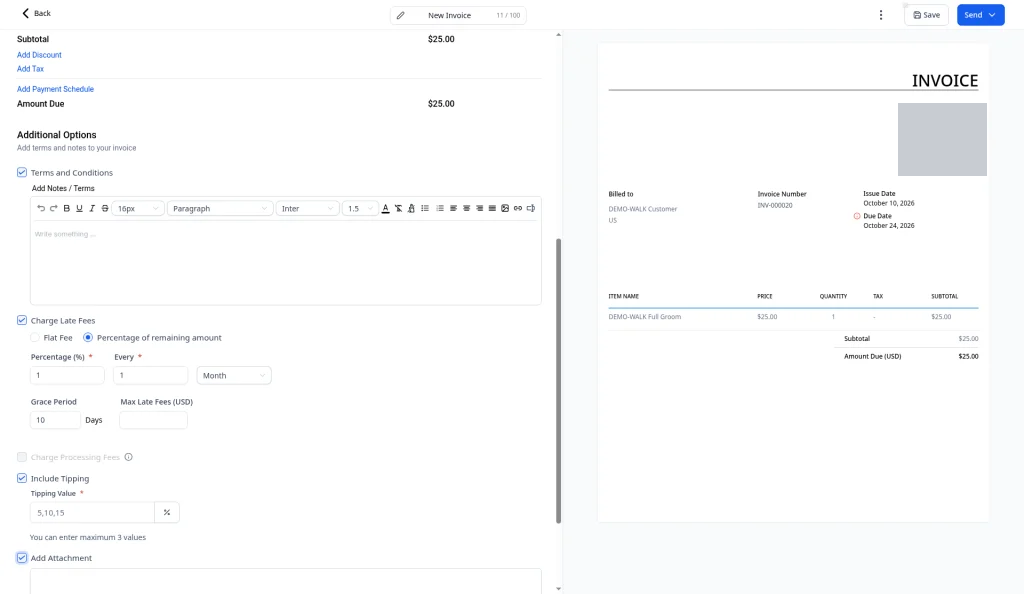Screen dimensions: 1024x594
Task: Click the undo icon in notes editor
Action: 41,208
